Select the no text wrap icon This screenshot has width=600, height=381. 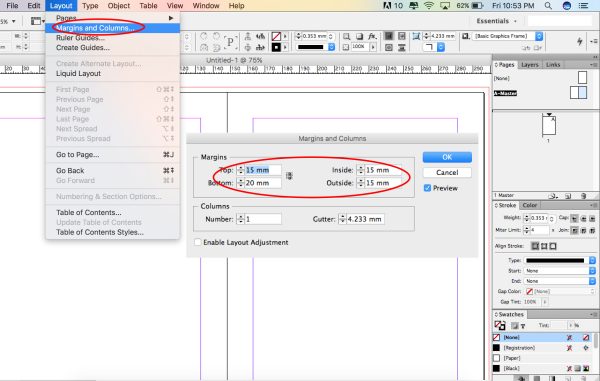(x=389, y=36)
